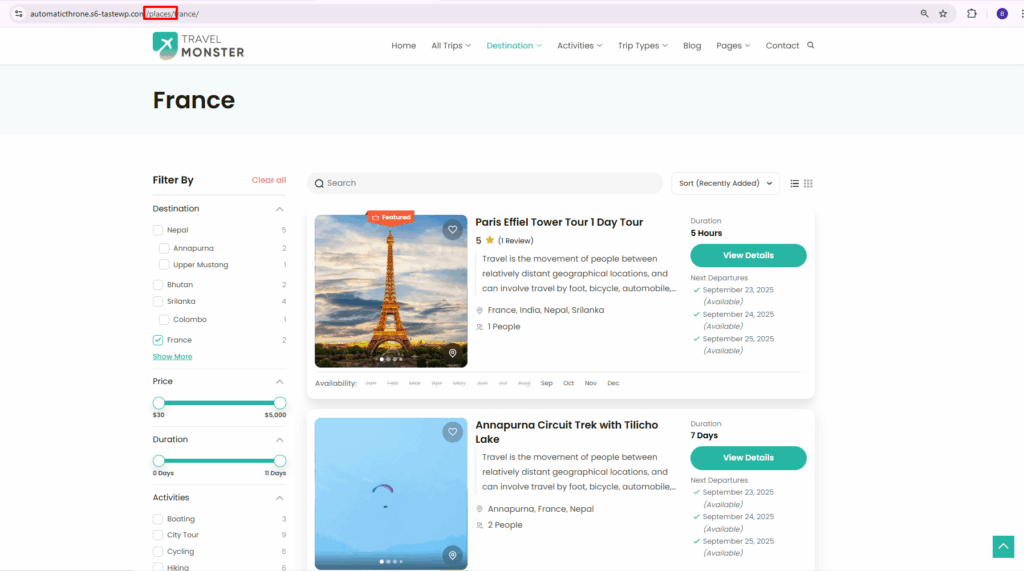Click View Details for Paris tour
The image size is (1024, 571).
pos(748,256)
